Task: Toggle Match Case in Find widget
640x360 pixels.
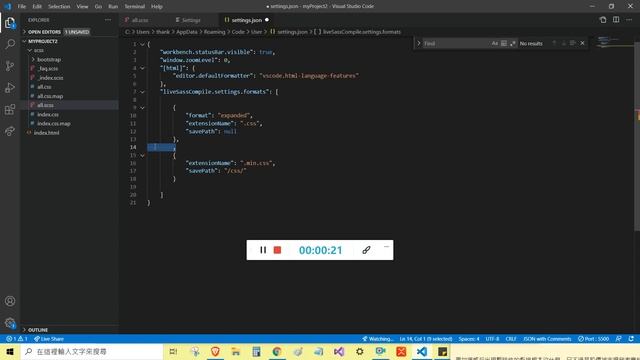Action: click(495, 43)
